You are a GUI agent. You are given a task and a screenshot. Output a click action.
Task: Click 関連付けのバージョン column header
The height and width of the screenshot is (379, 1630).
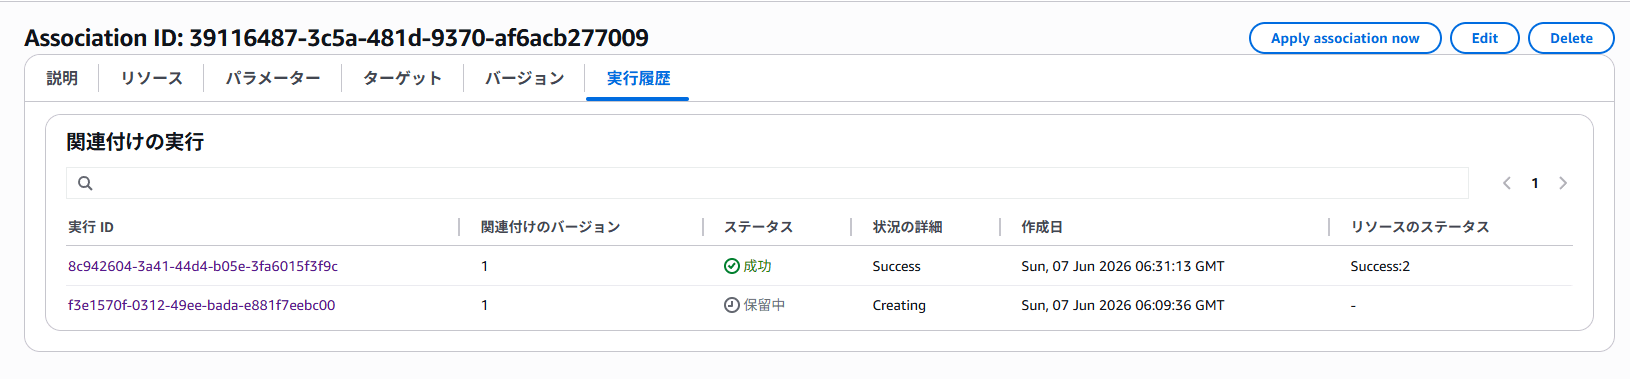[551, 227]
